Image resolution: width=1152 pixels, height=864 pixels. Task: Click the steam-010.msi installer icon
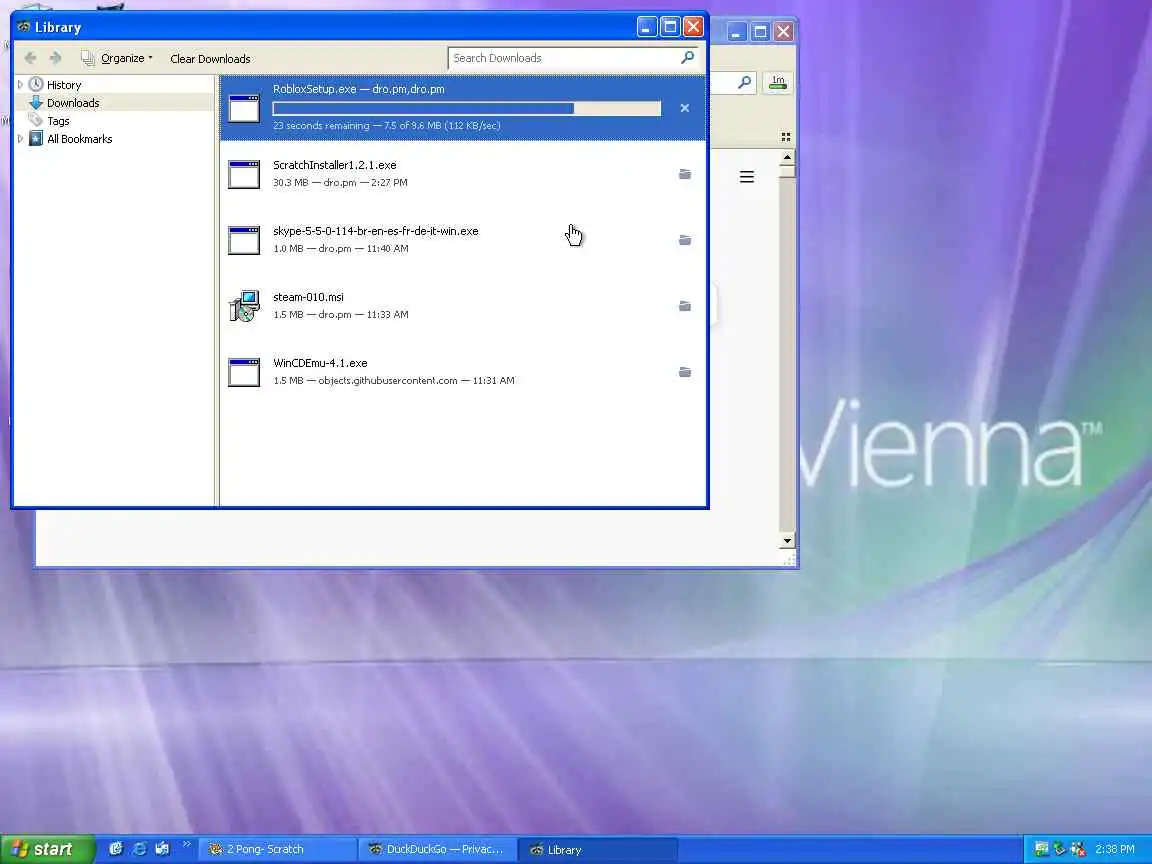tap(244, 306)
